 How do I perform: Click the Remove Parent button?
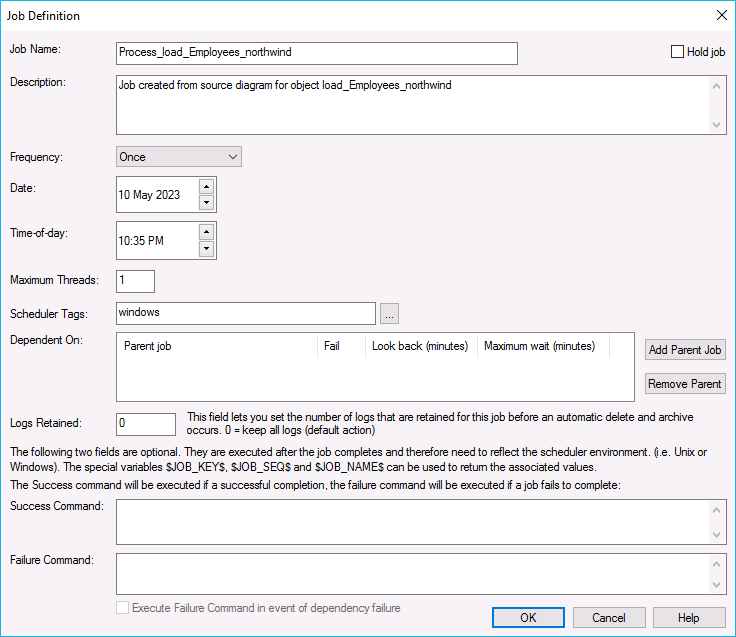685,384
